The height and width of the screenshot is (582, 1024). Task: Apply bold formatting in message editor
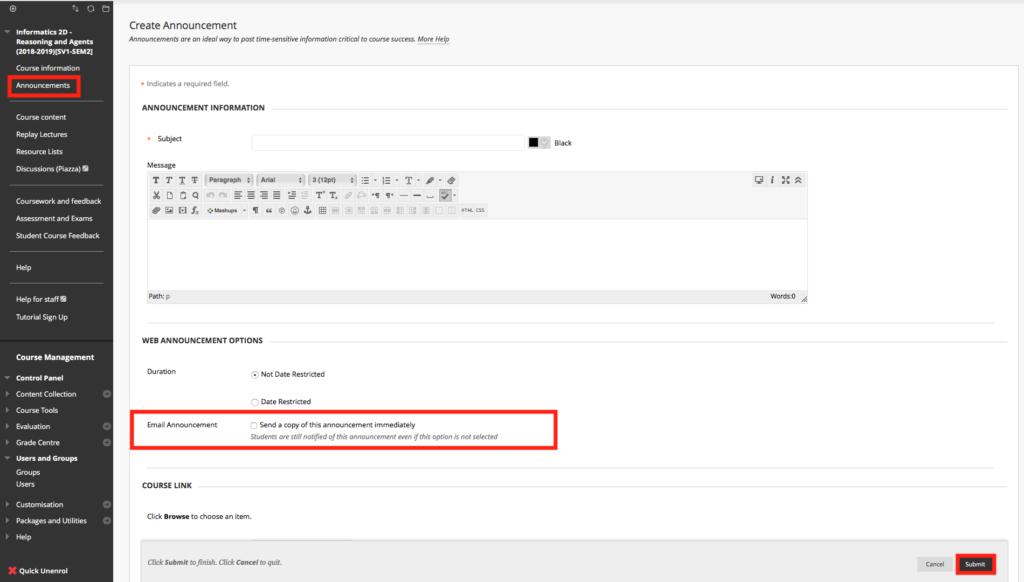(155, 180)
